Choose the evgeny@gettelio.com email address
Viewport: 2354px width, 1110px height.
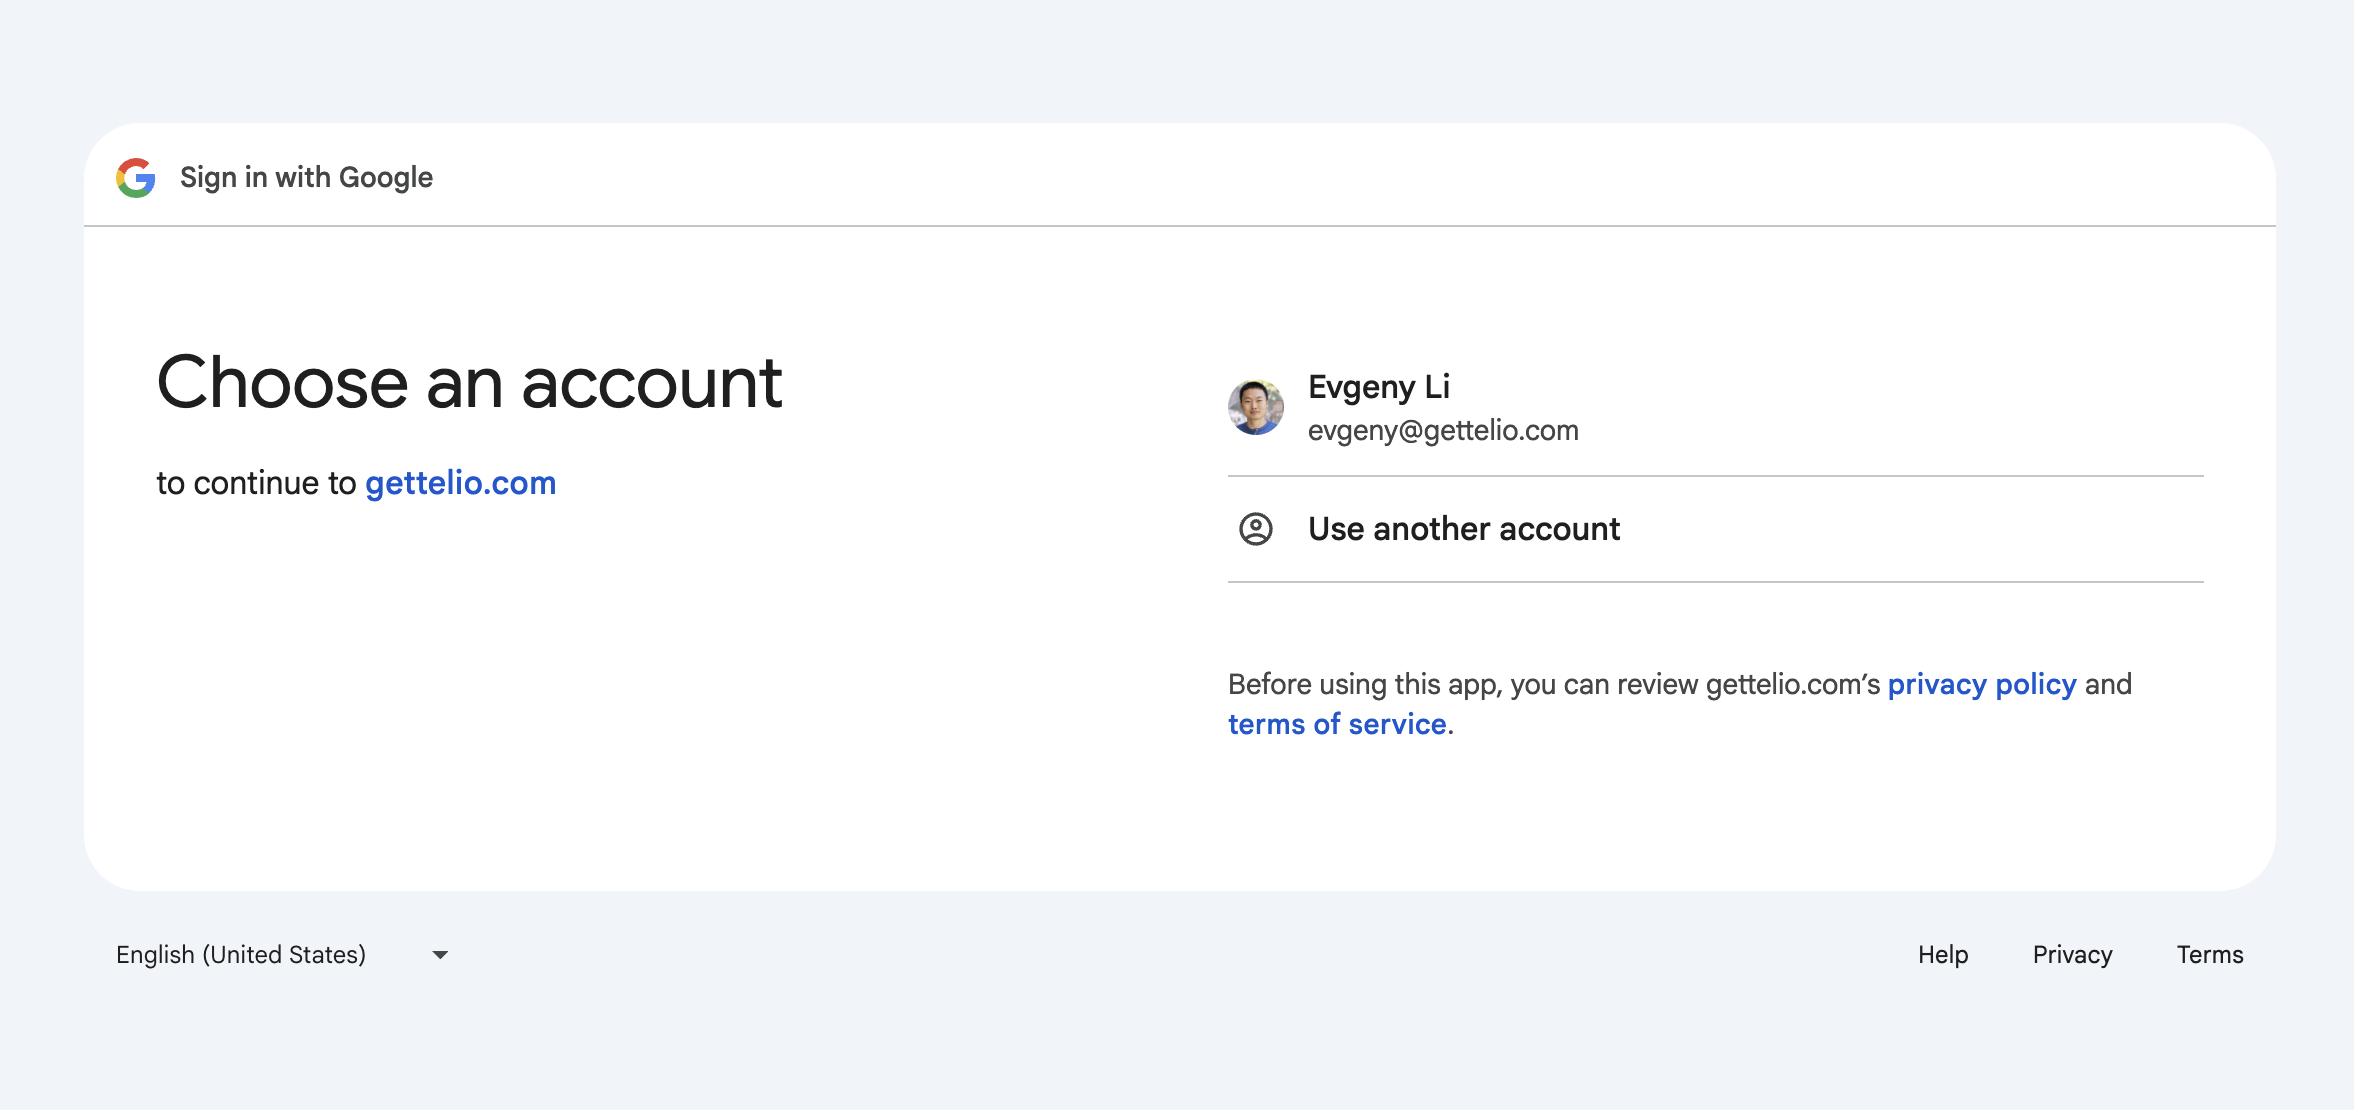[1442, 431]
